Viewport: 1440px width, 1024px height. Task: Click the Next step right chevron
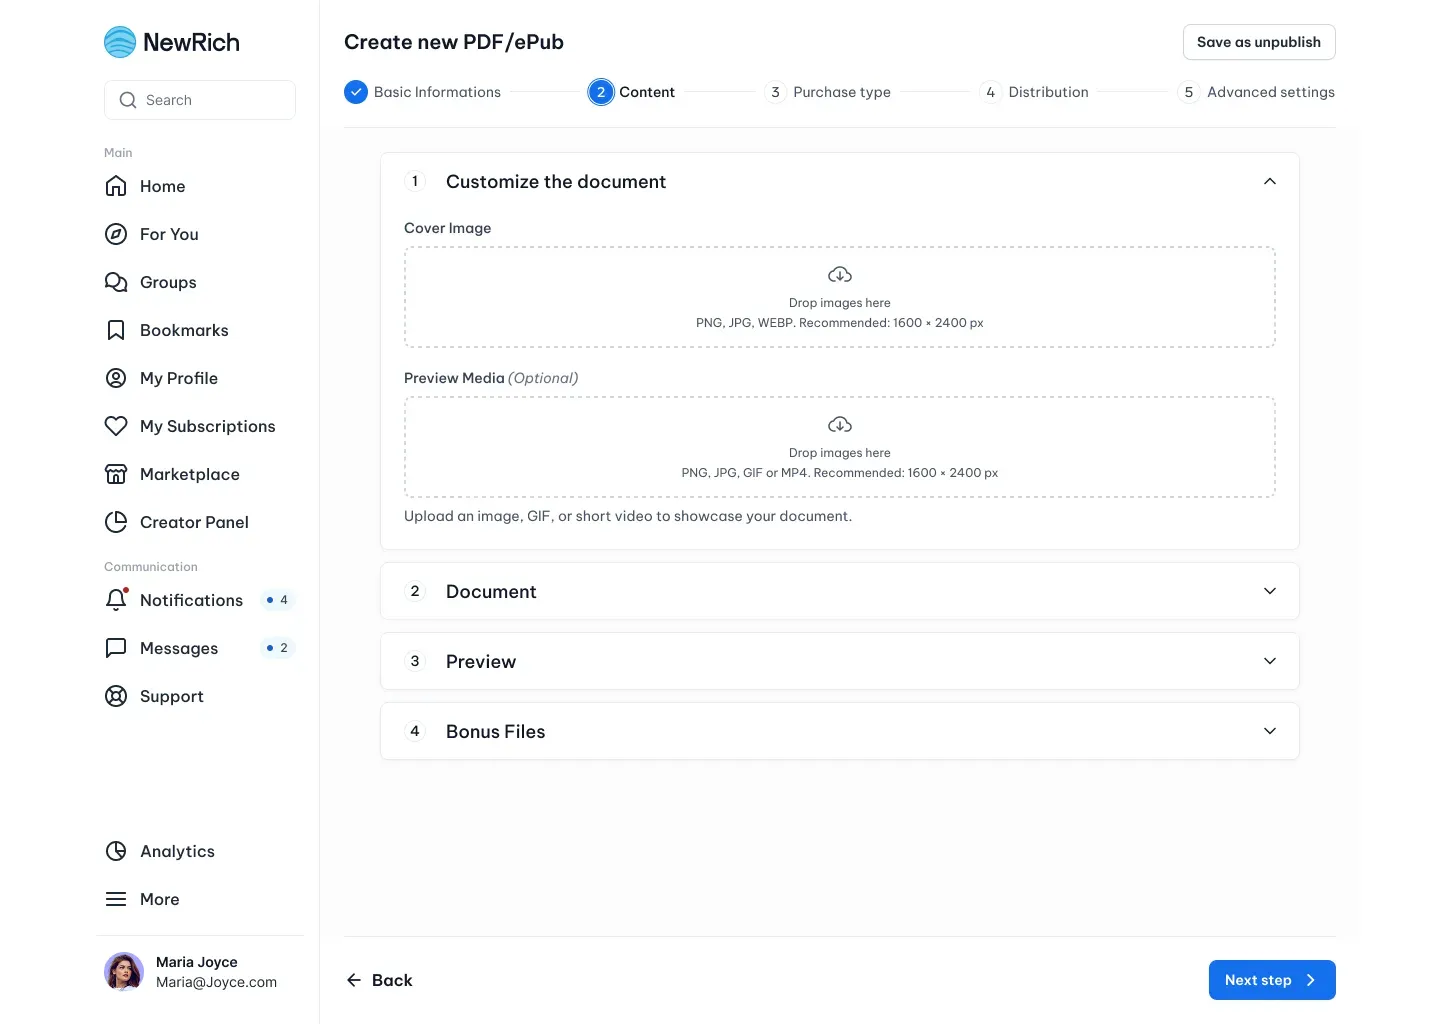point(1311,980)
